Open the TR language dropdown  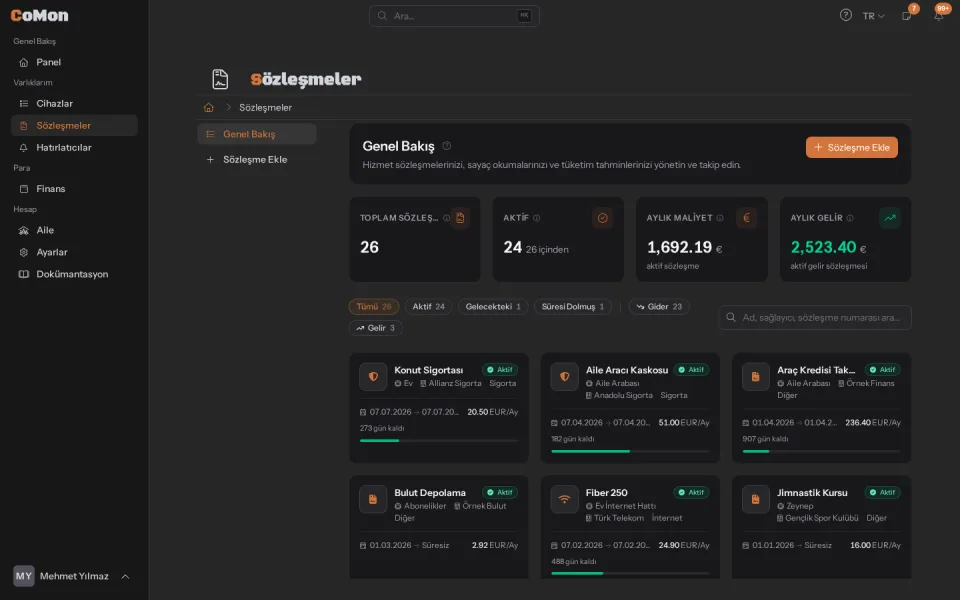coord(874,16)
